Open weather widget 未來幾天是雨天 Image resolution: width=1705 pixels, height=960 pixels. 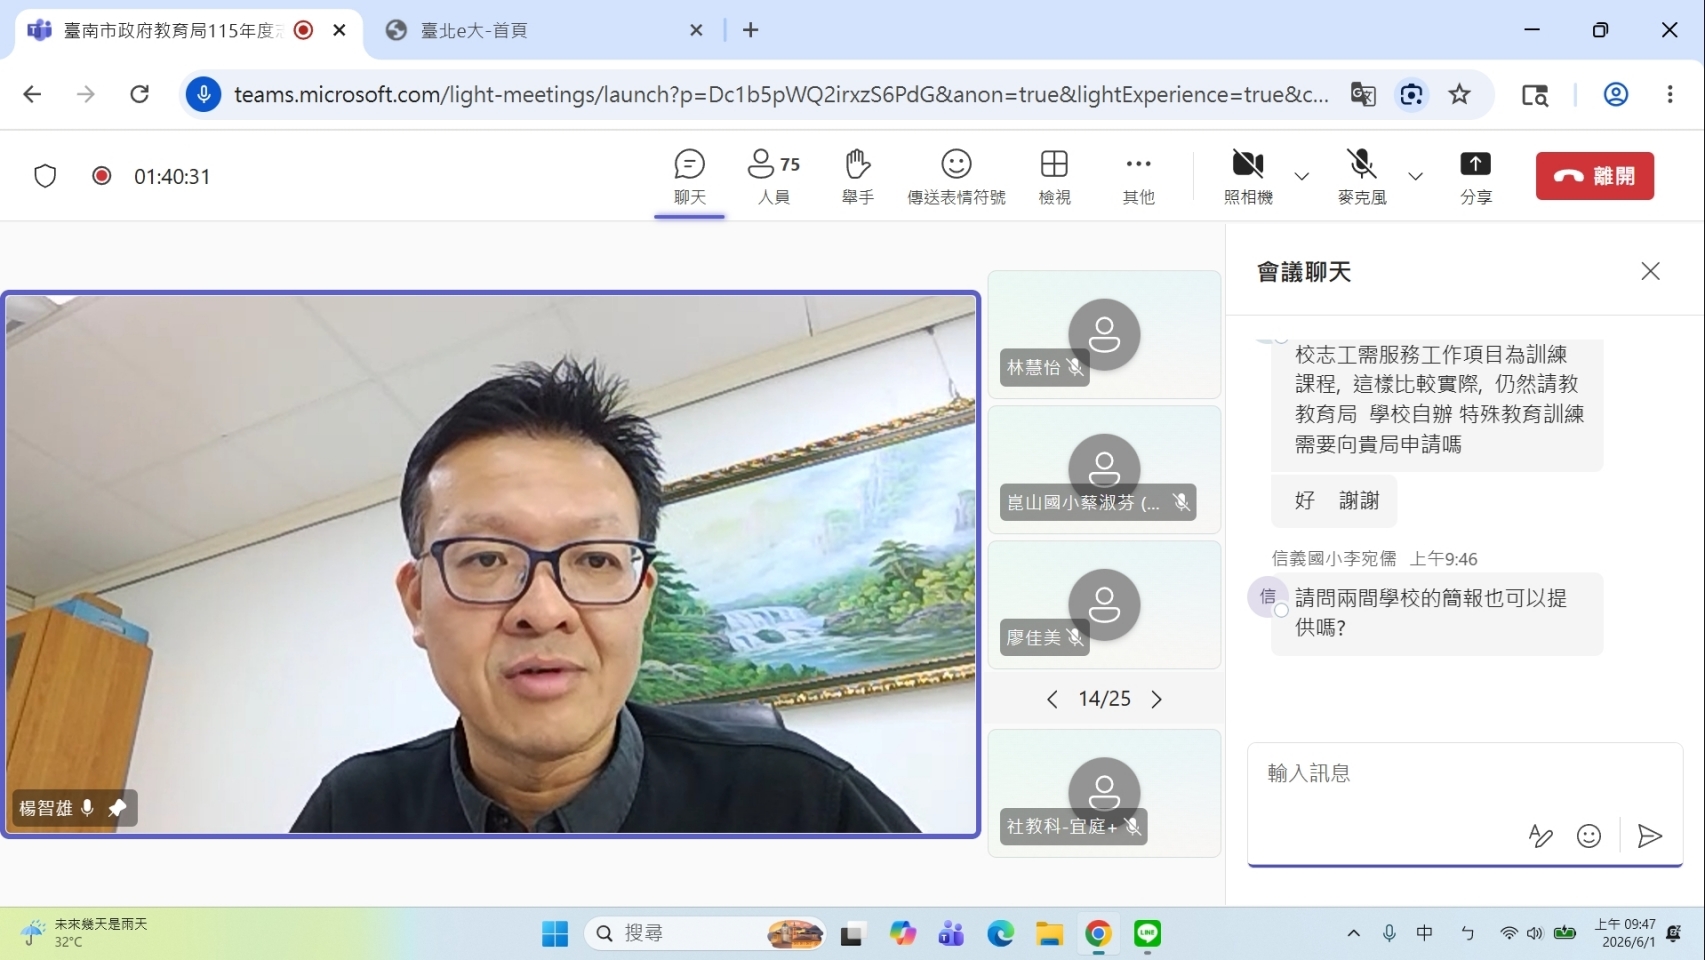click(x=85, y=933)
